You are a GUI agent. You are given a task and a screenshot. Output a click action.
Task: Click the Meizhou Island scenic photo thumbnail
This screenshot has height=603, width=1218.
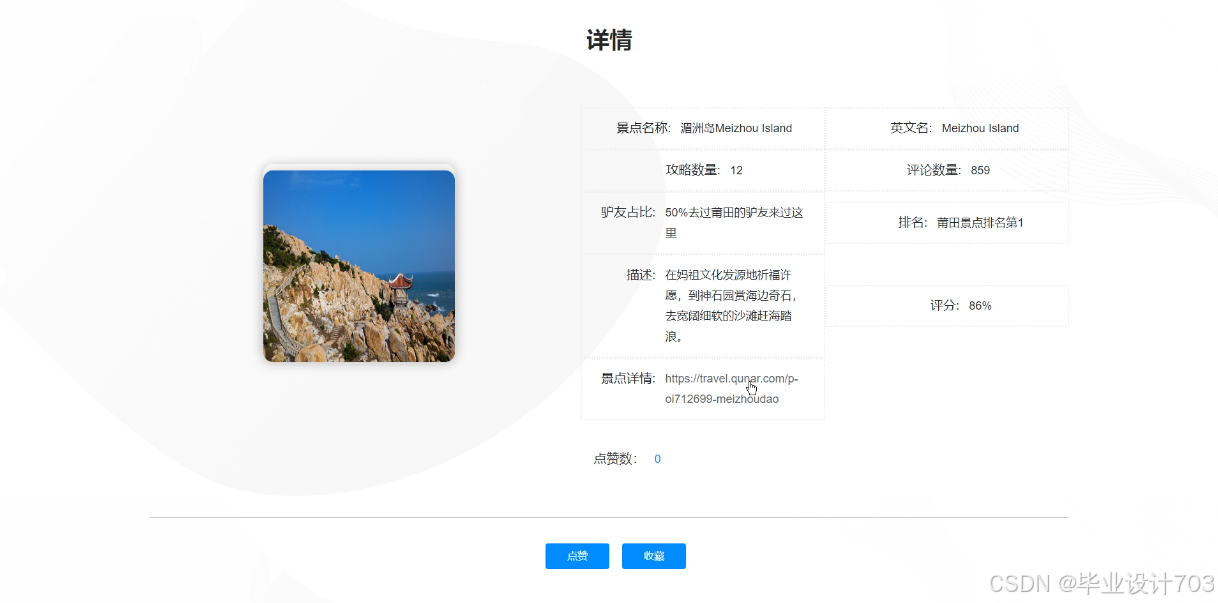[x=359, y=266]
